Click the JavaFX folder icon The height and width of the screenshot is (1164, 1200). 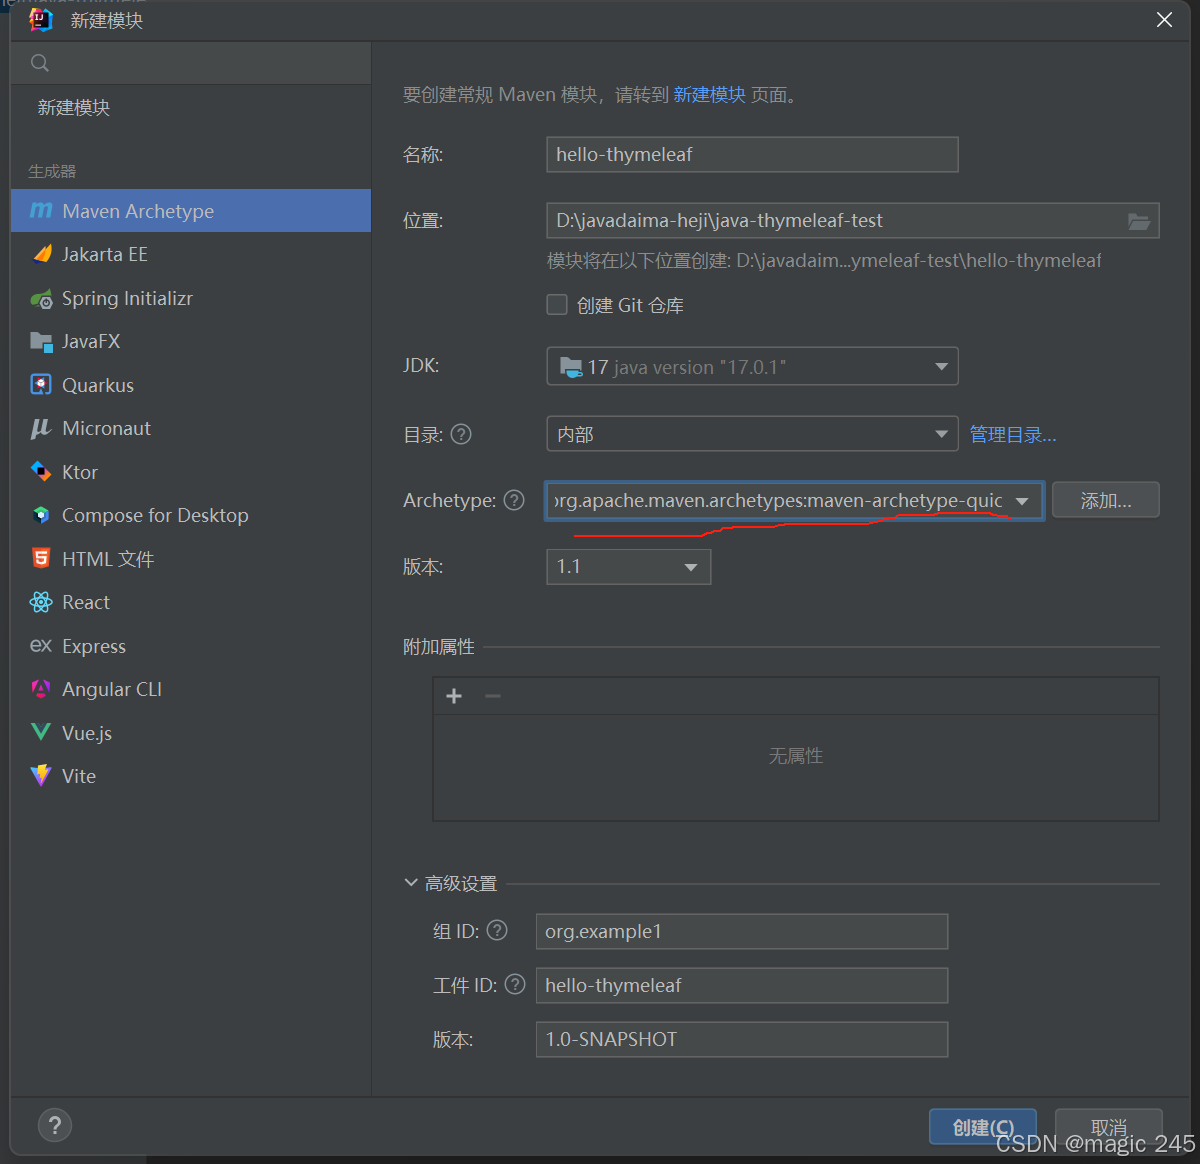[41, 341]
